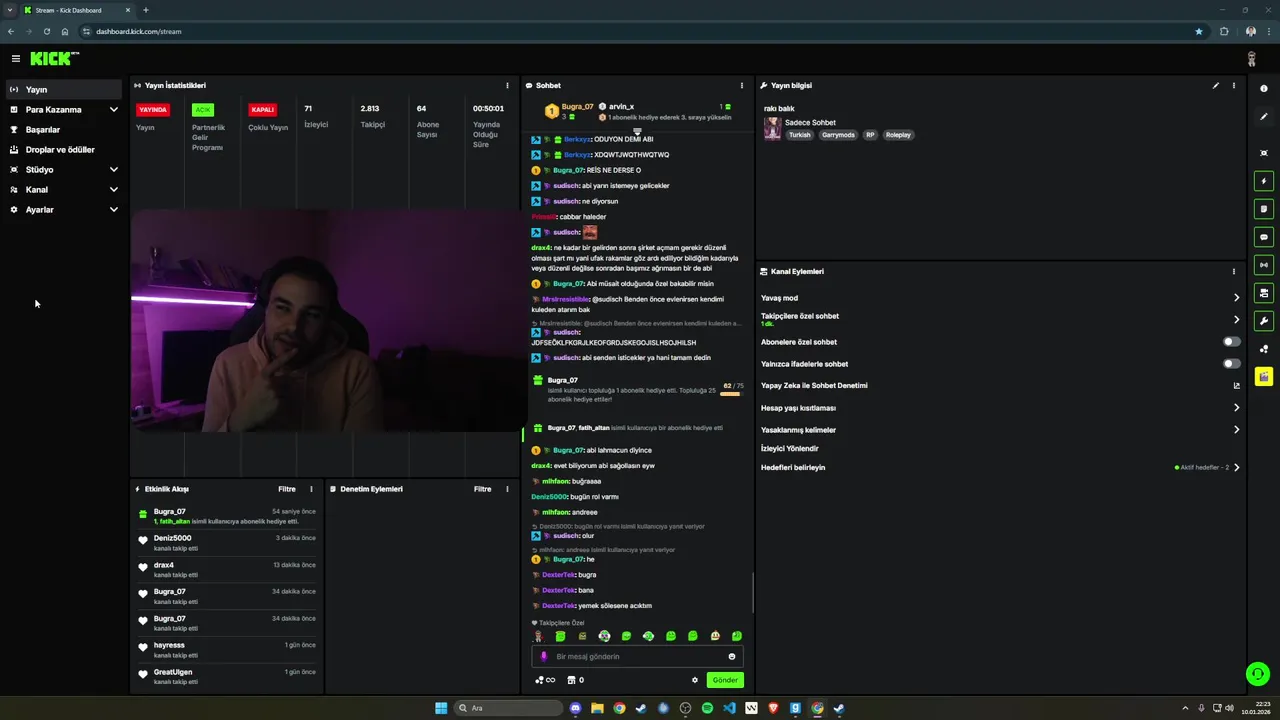The width and height of the screenshot is (1280, 720).
Task: Toggle the wrench panel icon in the right sidebar
Action: tap(1264, 321)
